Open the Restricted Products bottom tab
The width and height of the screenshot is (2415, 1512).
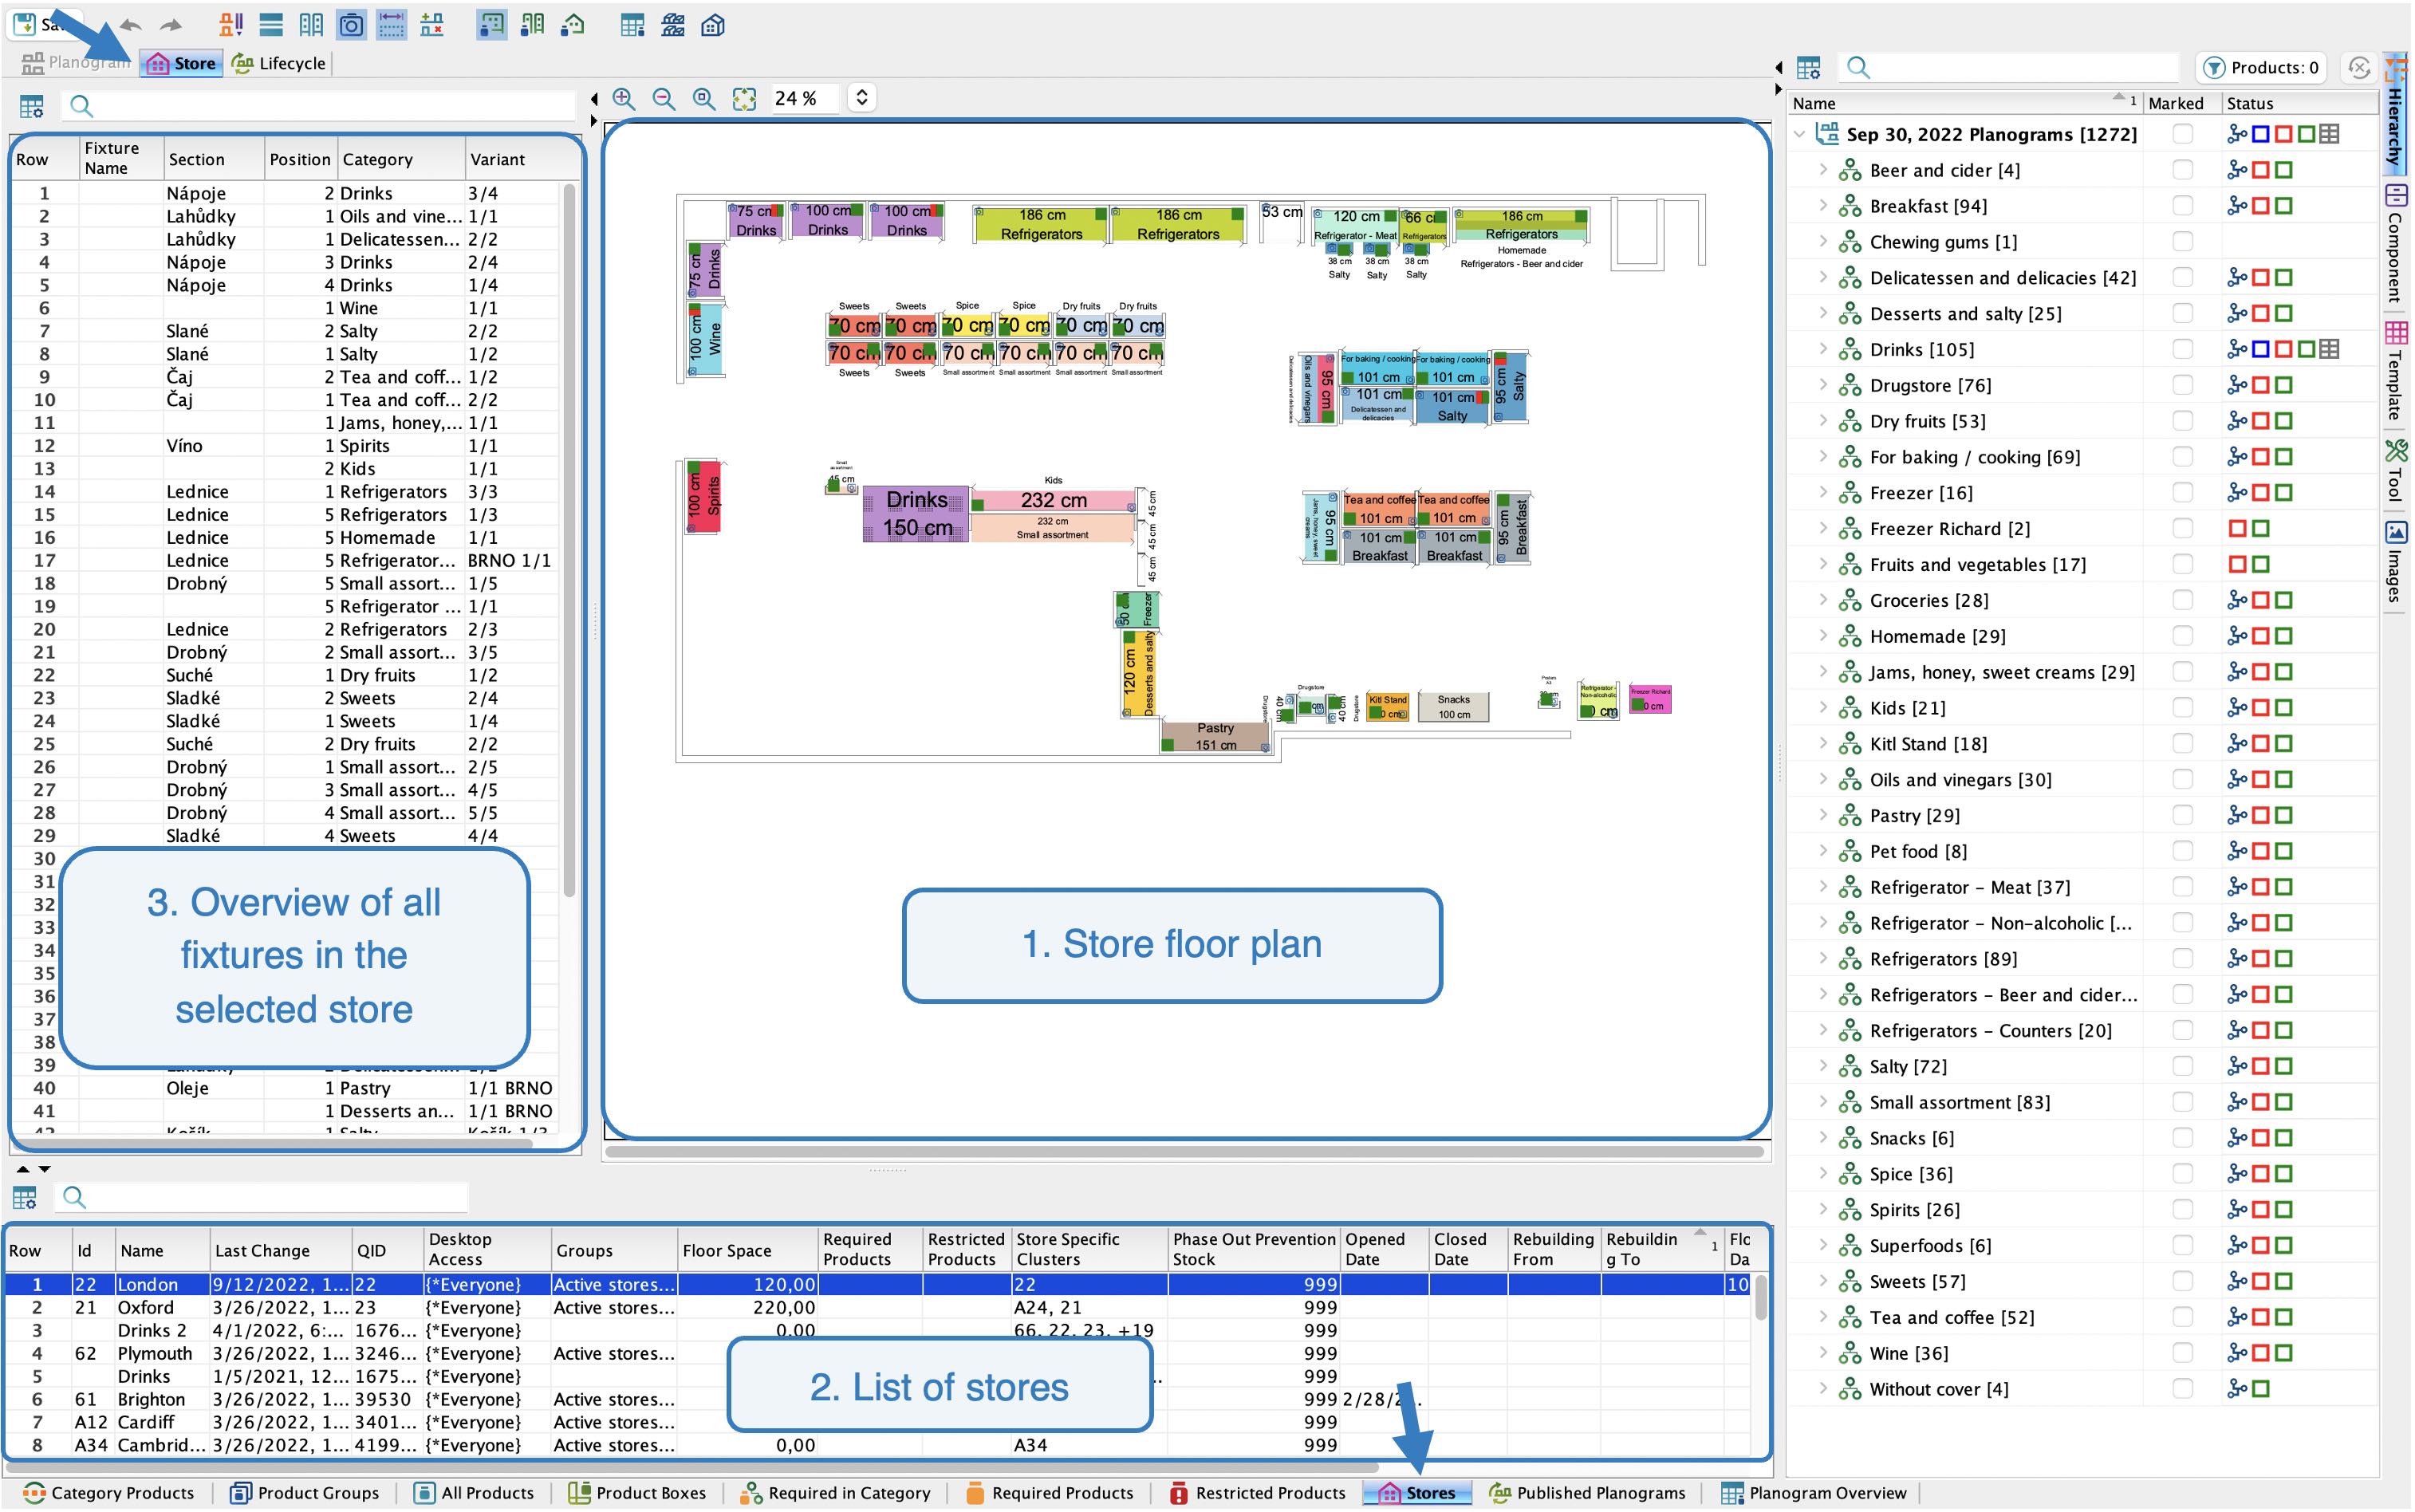tap(1258, 1493)
